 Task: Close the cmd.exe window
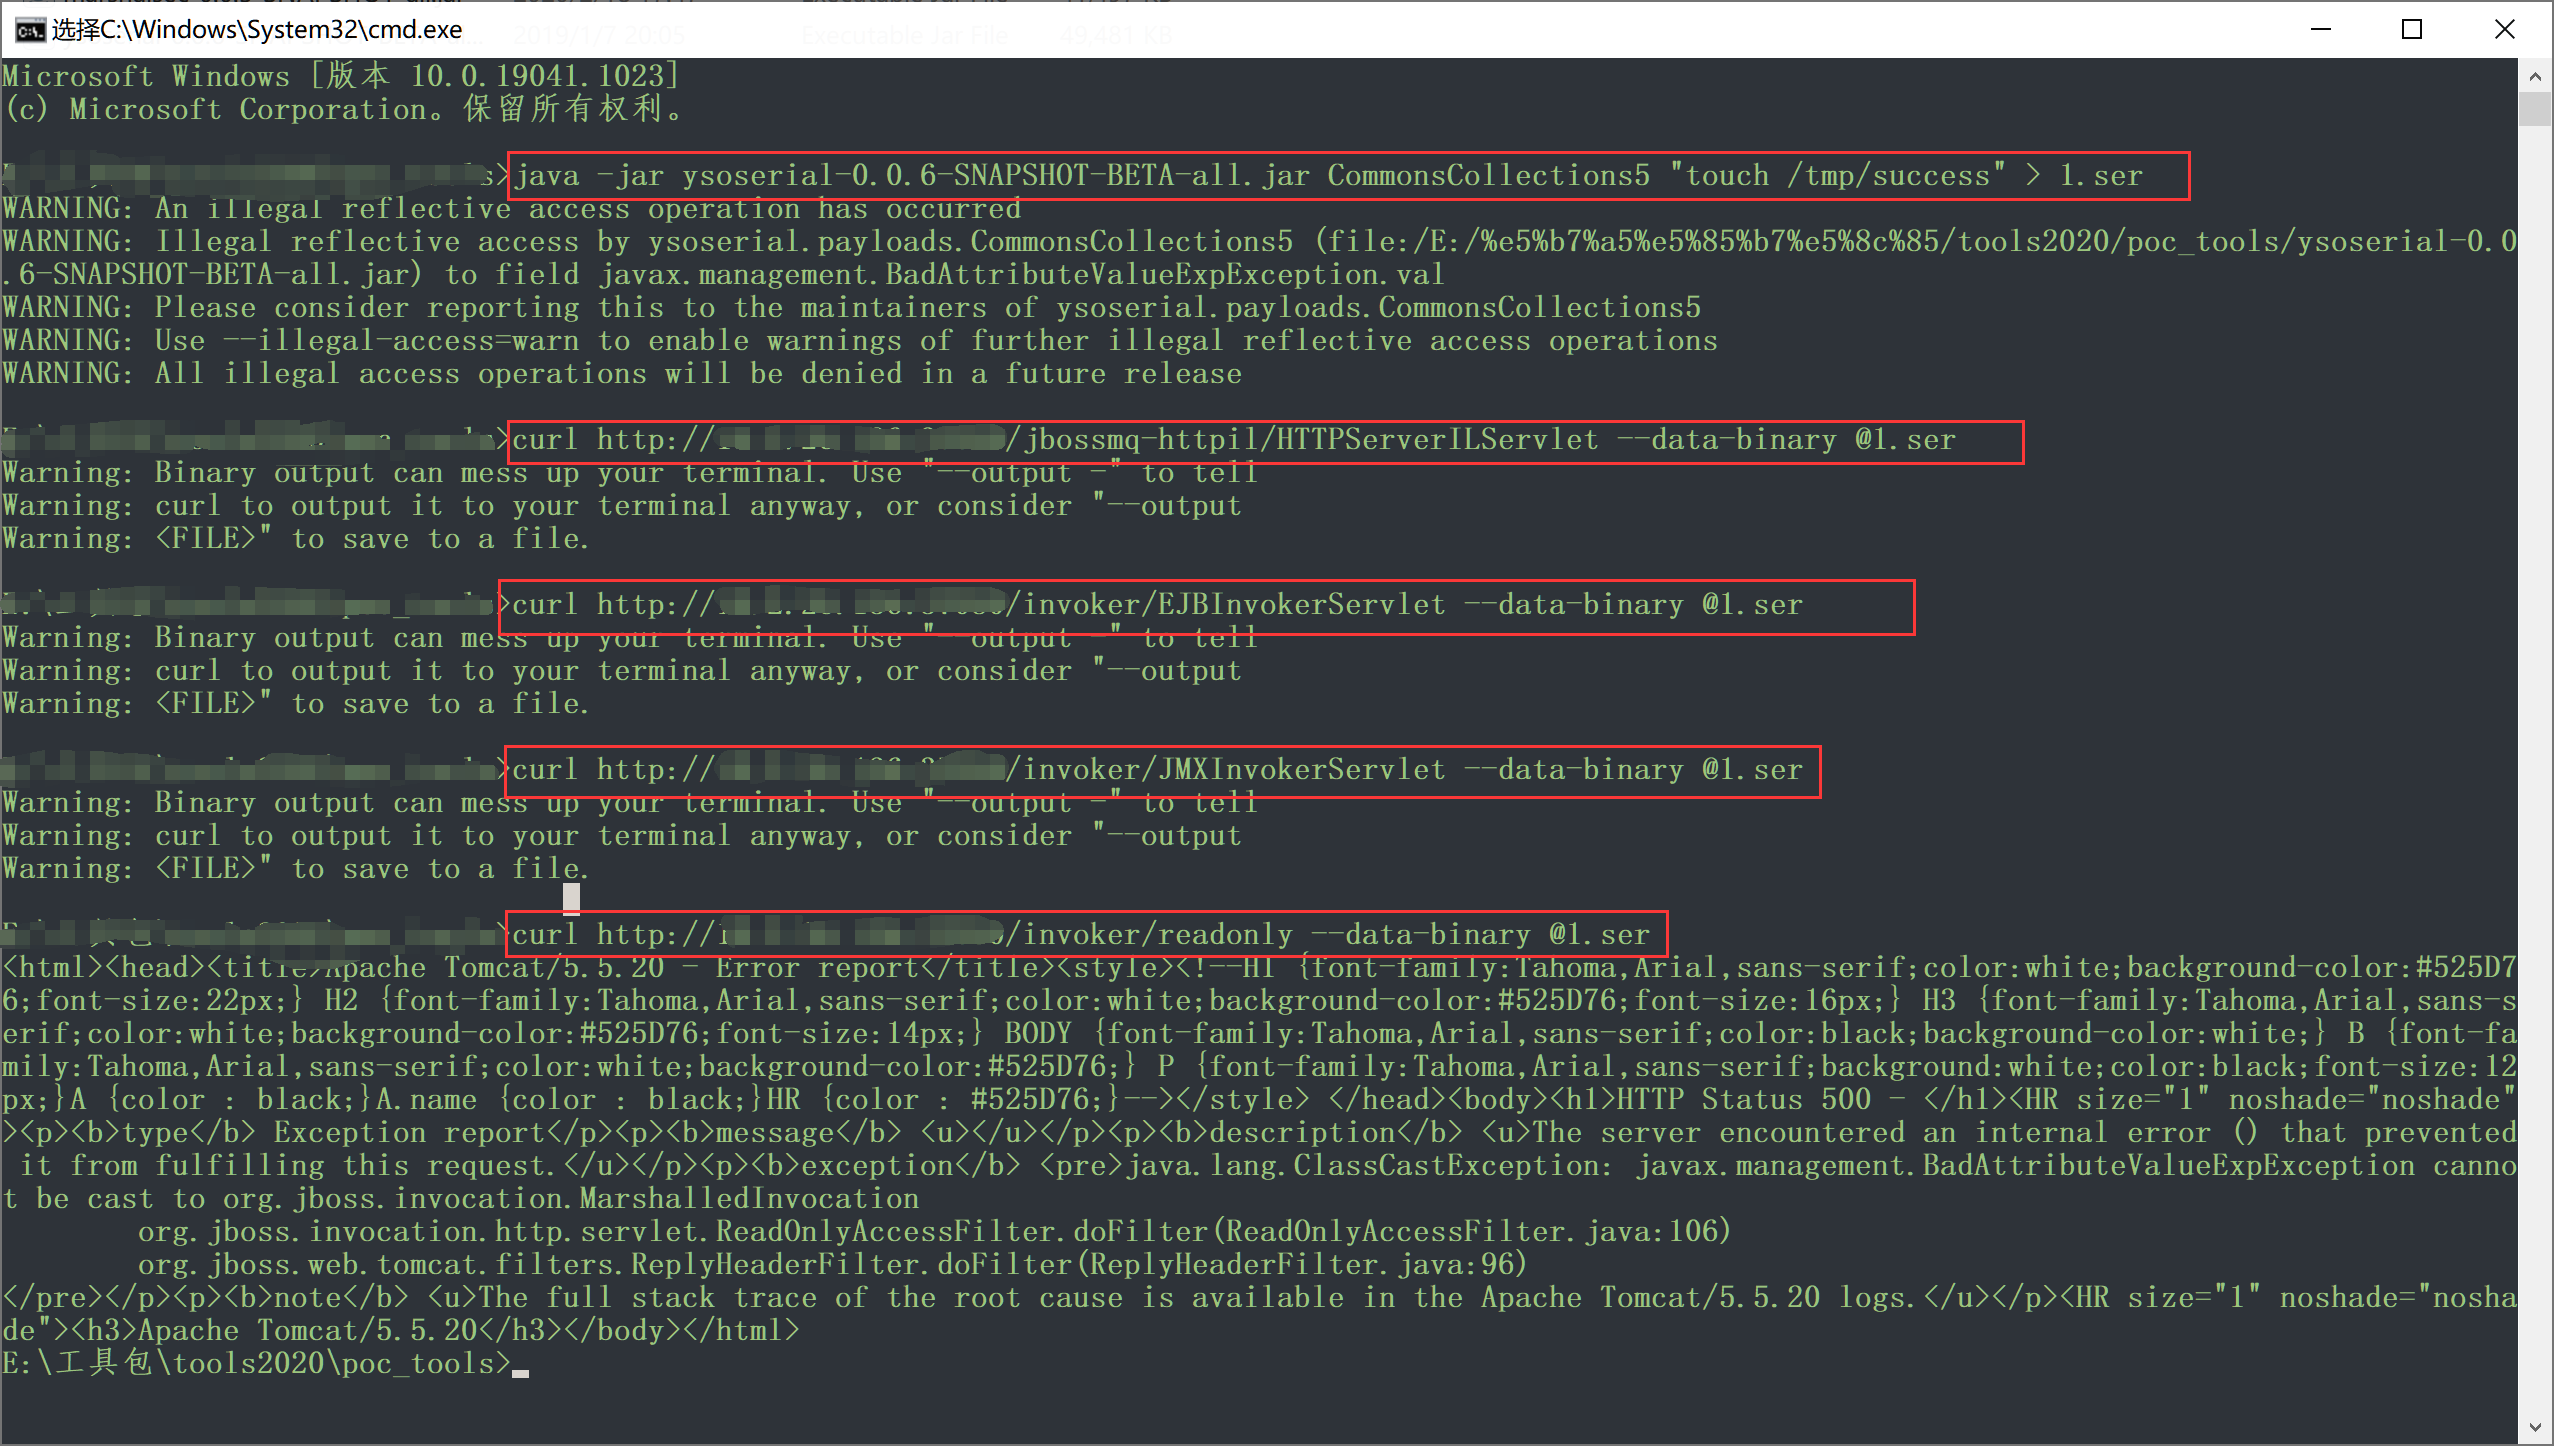[2504, 29]
